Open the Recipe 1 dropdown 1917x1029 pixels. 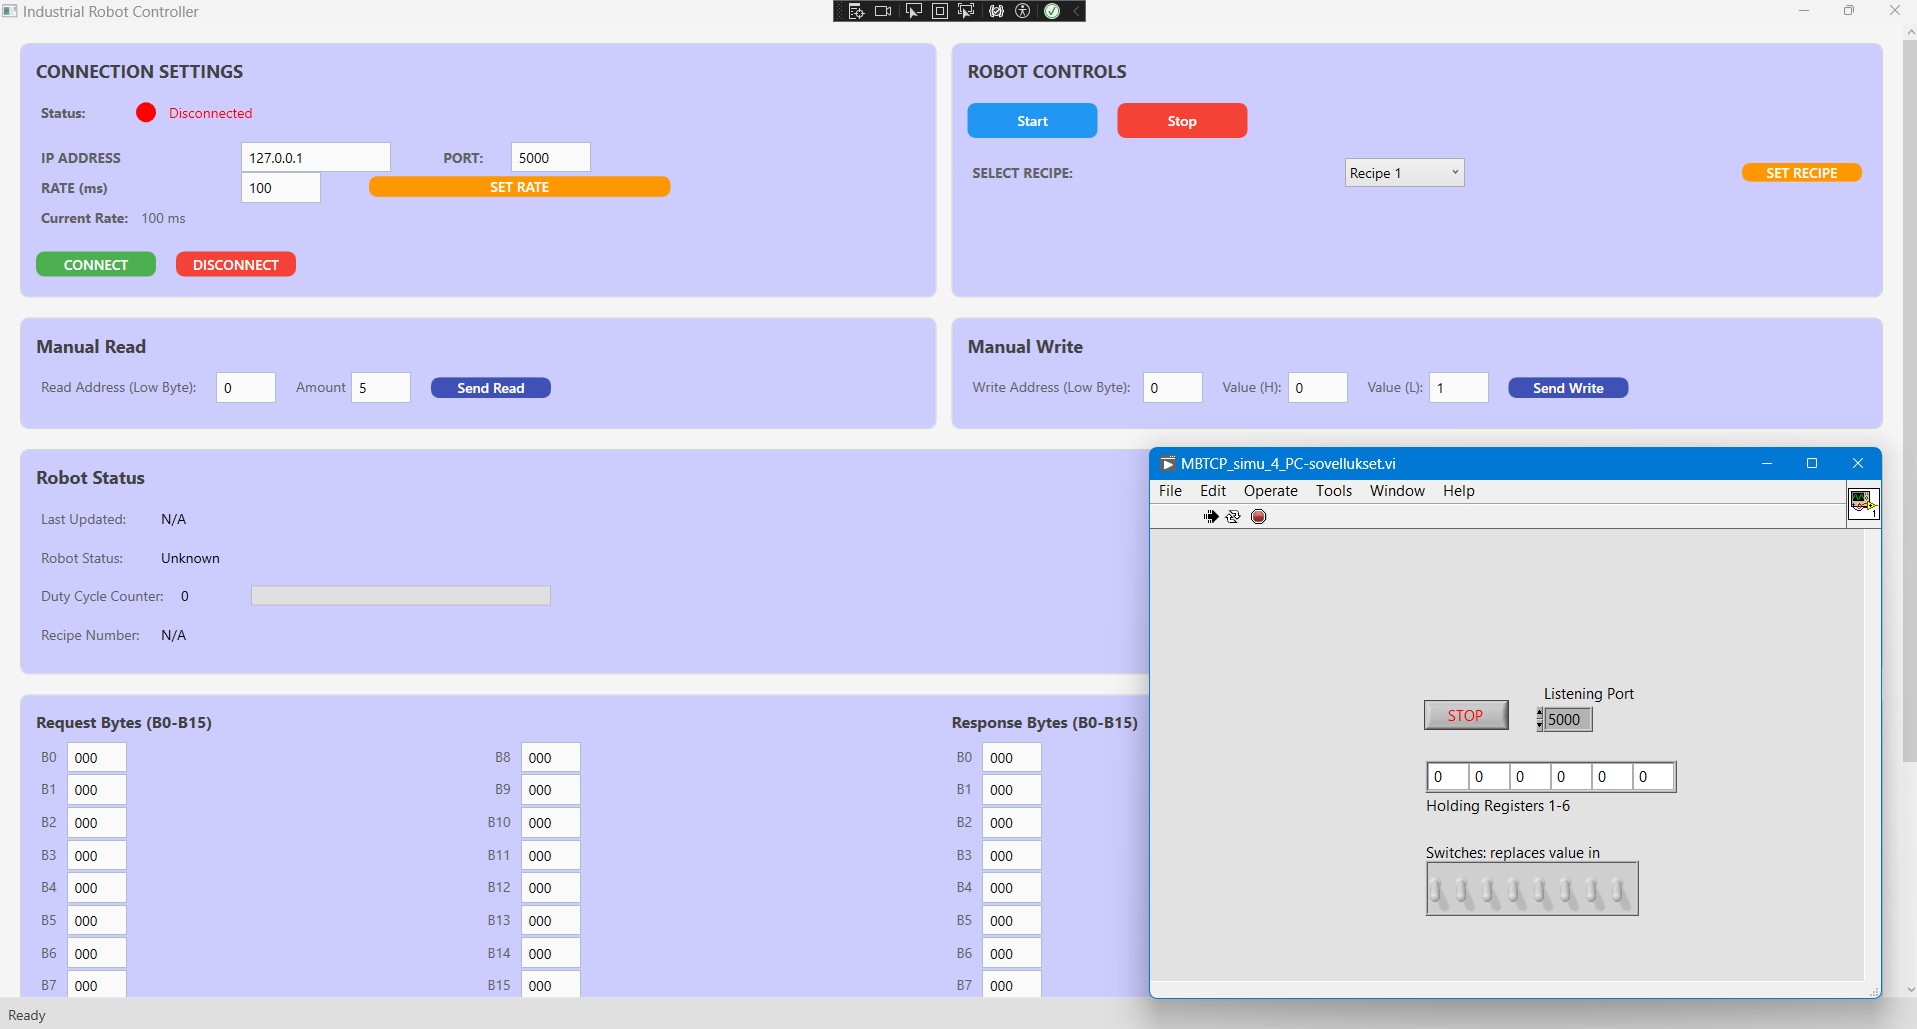[1404, 173]
